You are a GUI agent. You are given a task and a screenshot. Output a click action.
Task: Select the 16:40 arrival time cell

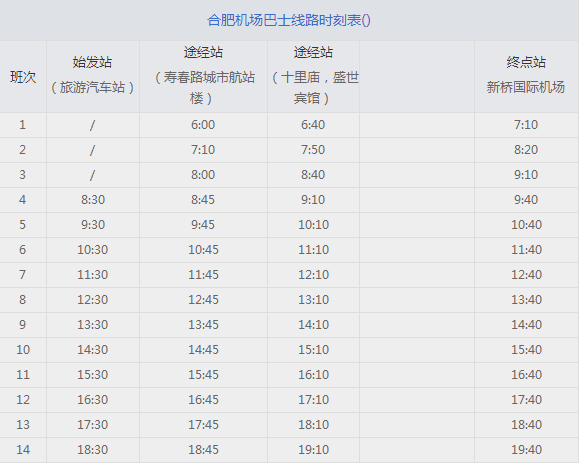point(526,375)
